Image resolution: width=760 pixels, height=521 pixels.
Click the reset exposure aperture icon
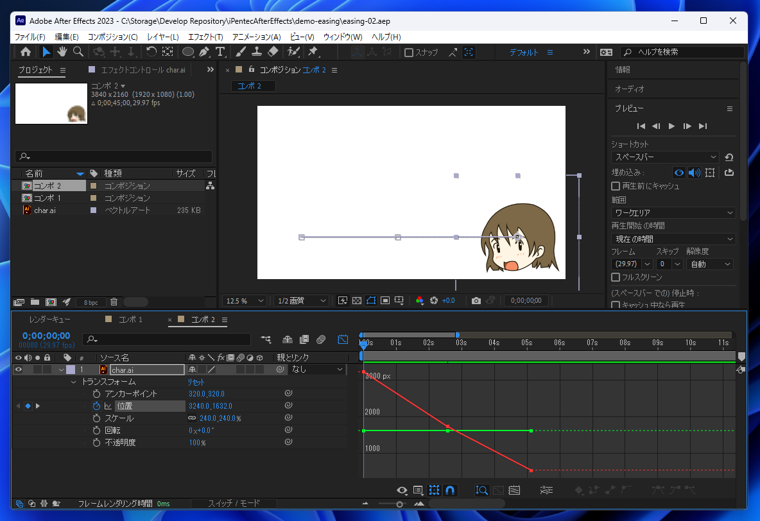click(434, 301)
